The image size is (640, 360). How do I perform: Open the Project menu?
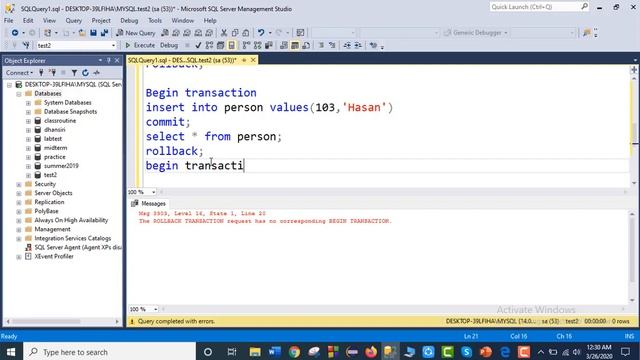click(x=101, y=20)
